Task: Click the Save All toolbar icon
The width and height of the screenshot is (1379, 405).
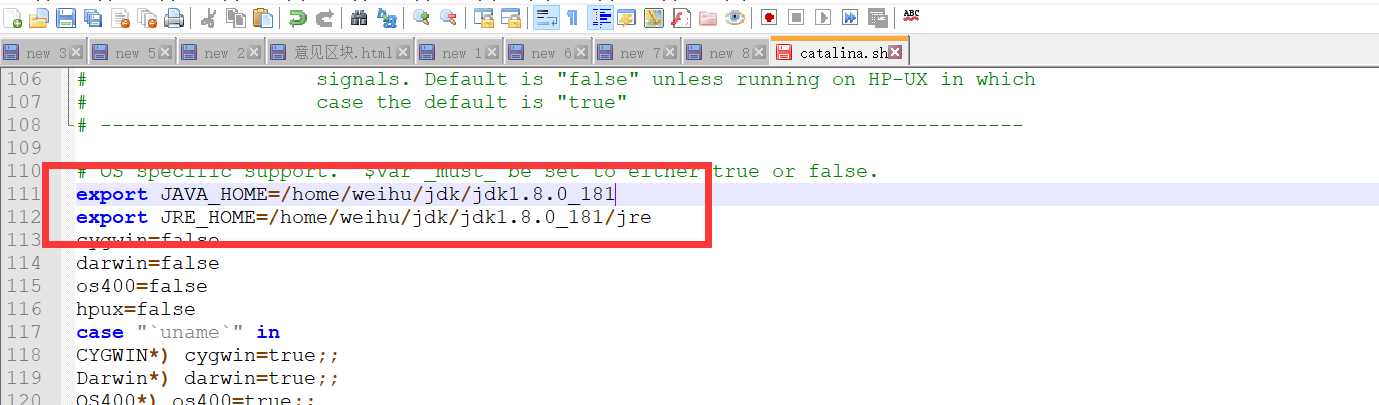Action: click(92, 18)
